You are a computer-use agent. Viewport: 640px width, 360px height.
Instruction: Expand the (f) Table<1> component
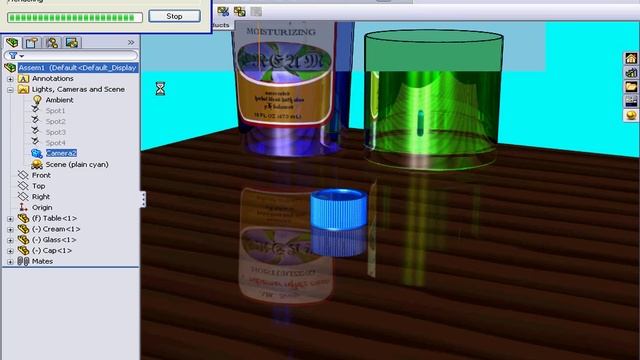[10, 219]
